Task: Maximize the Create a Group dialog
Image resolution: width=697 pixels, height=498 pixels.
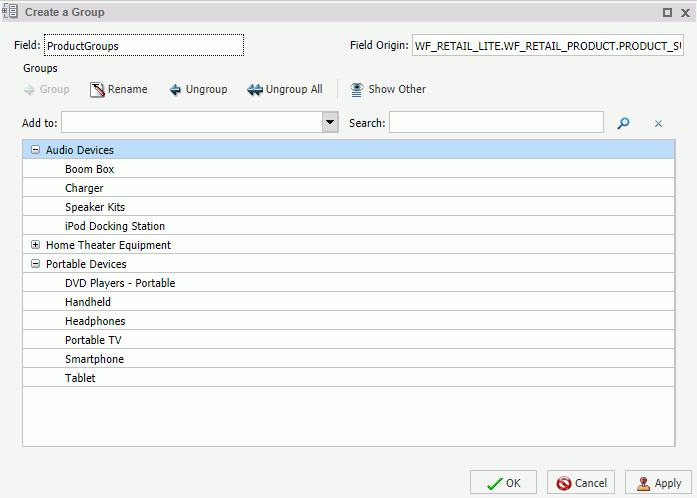Action: [x=667, y=12]
